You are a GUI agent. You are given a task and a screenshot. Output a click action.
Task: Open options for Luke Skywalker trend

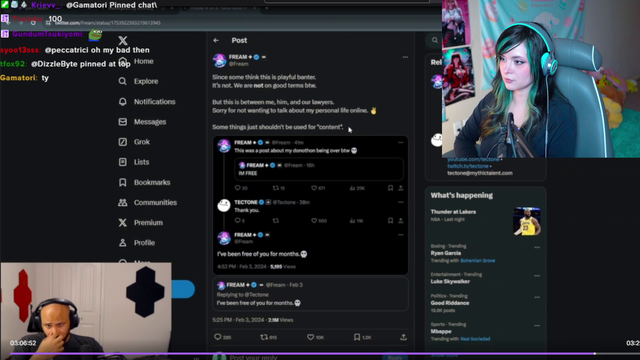point(537,276)
